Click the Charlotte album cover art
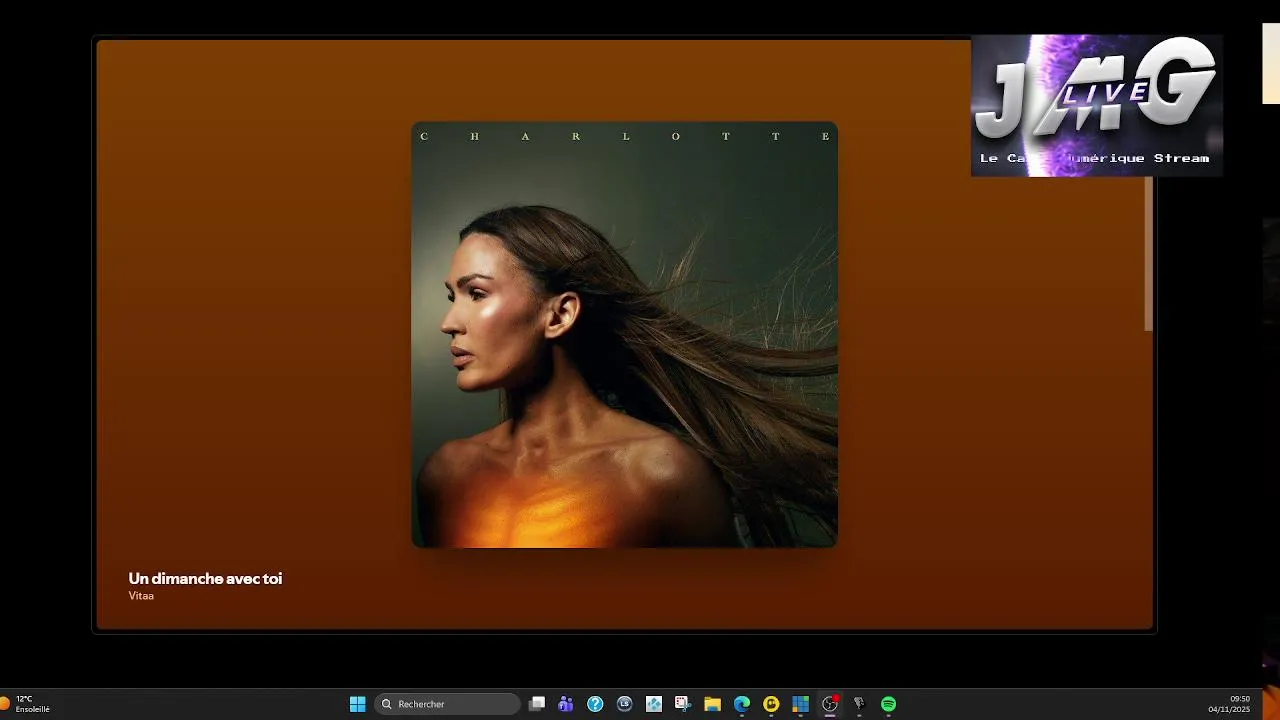The height and width of the screenshot is (720, 1280). (625, 335)
